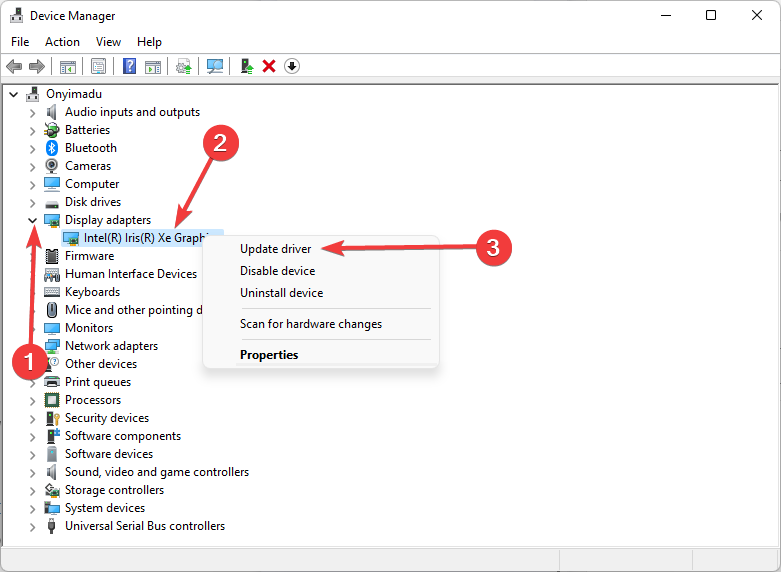Click the Firmware chip icon
781x572 pixels.
coord(52,256)
